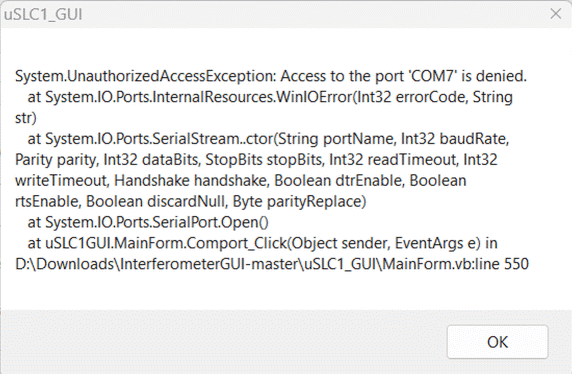
Task: Click the 'EventArgs e) in' text
Action: pyautogui.click(x=446, y=243)
